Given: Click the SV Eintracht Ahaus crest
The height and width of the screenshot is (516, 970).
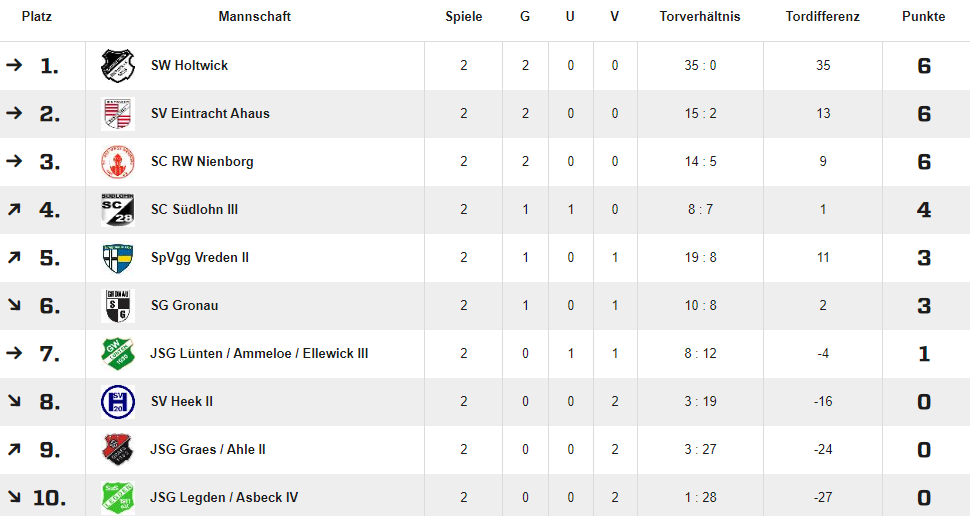Looking at the screenshot, I should (118, 114).
